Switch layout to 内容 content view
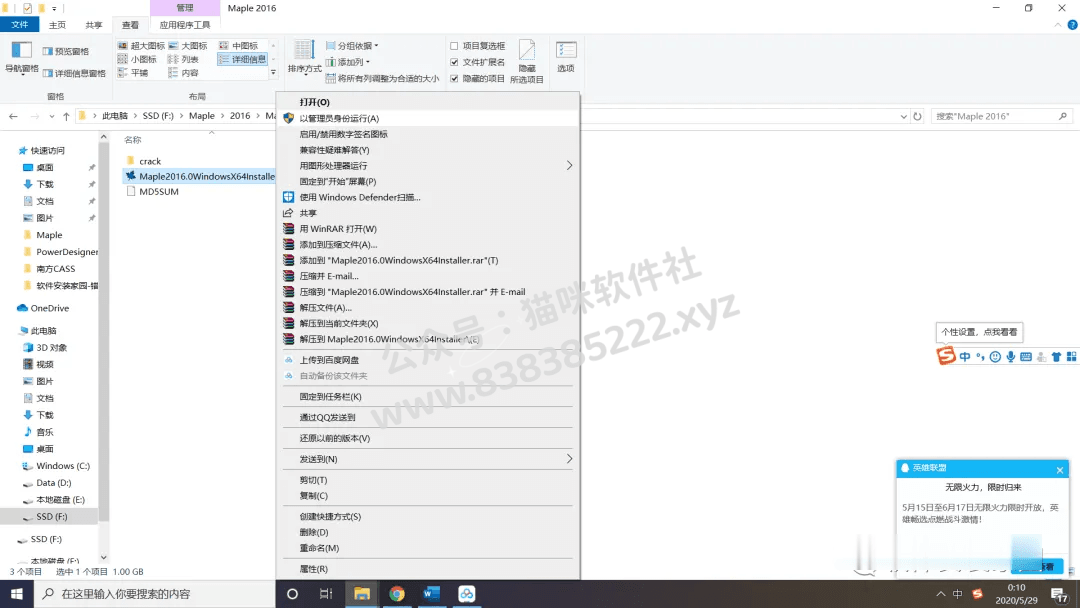The image size is (1080, 608). [183, 72]
